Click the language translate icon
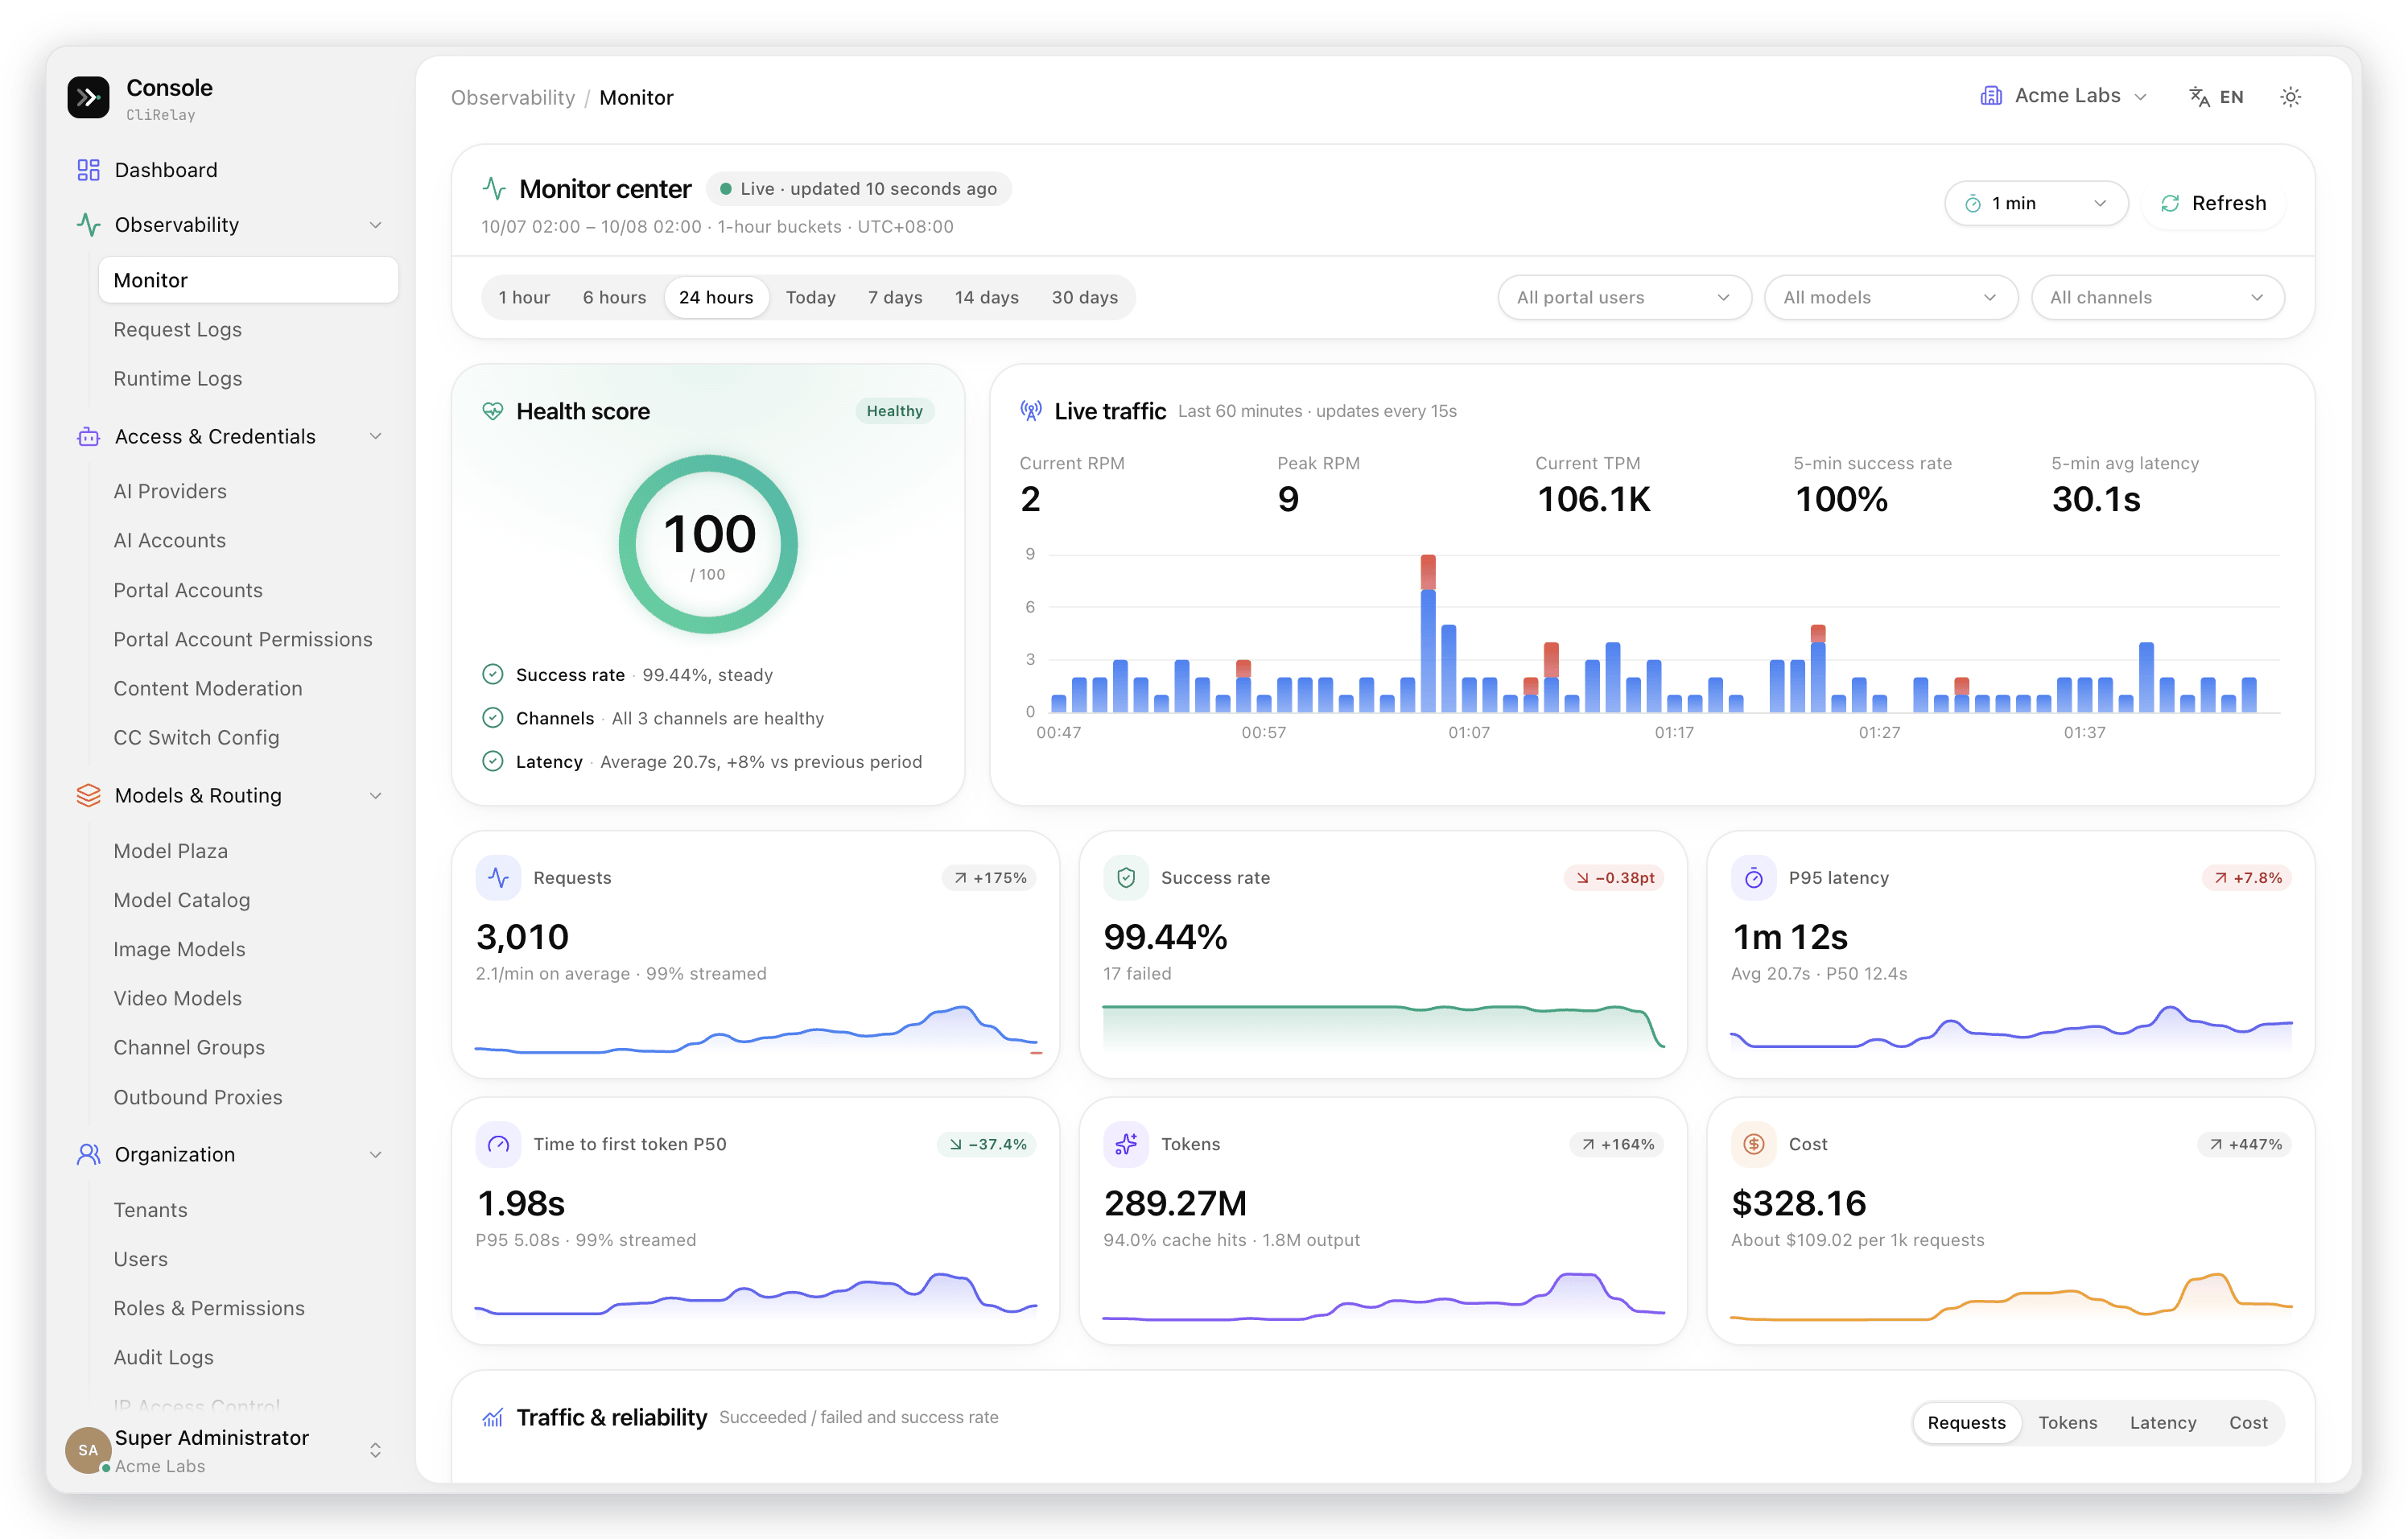This screenshot has height=1539, width=2408. 2199,97
